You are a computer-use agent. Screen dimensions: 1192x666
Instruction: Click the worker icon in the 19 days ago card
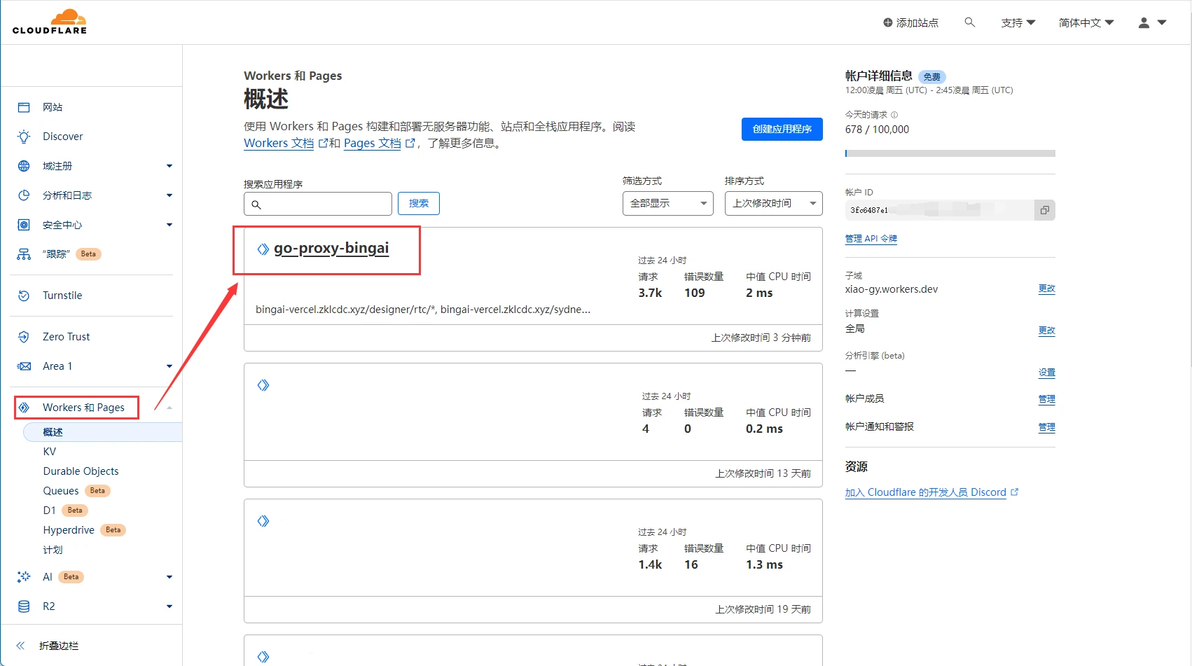pyautogui.click(x=263, y=521)
